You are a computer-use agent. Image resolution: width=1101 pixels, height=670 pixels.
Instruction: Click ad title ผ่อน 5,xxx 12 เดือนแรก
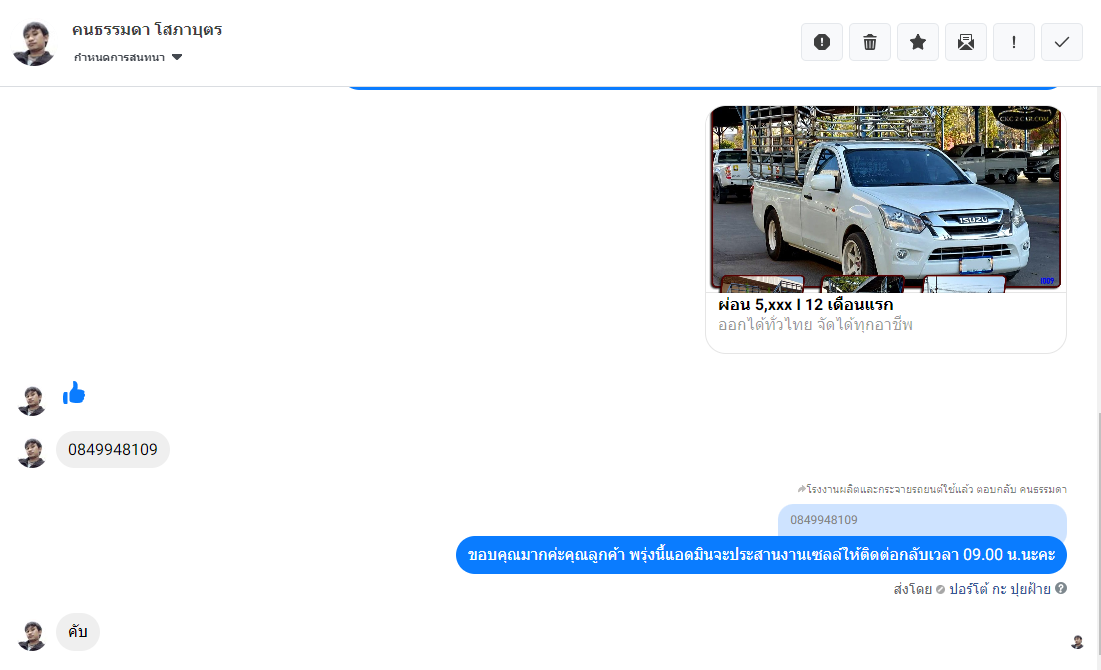[x=806, y=305]
